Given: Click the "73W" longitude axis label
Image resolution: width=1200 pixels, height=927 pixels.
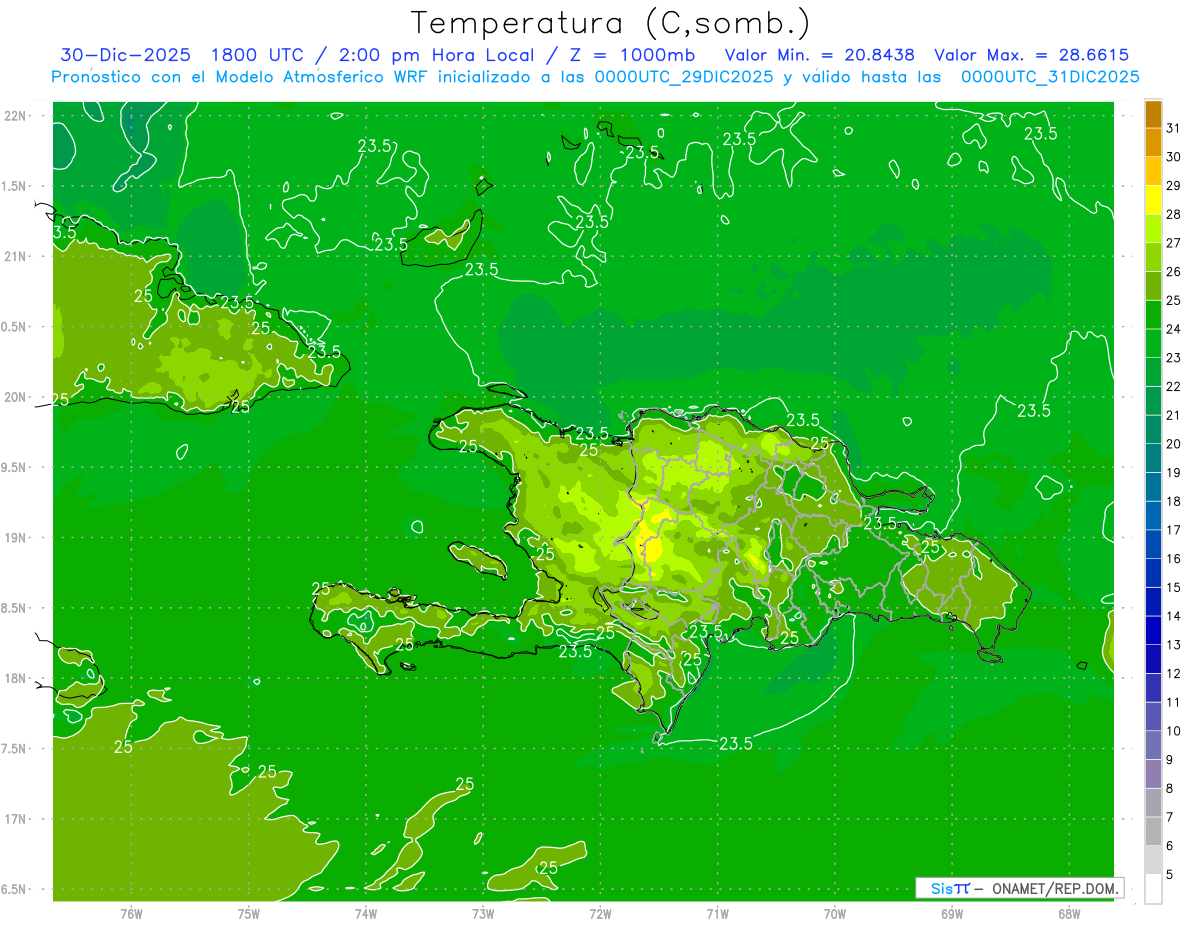Looking at the screenshot, I should (483, 913).
